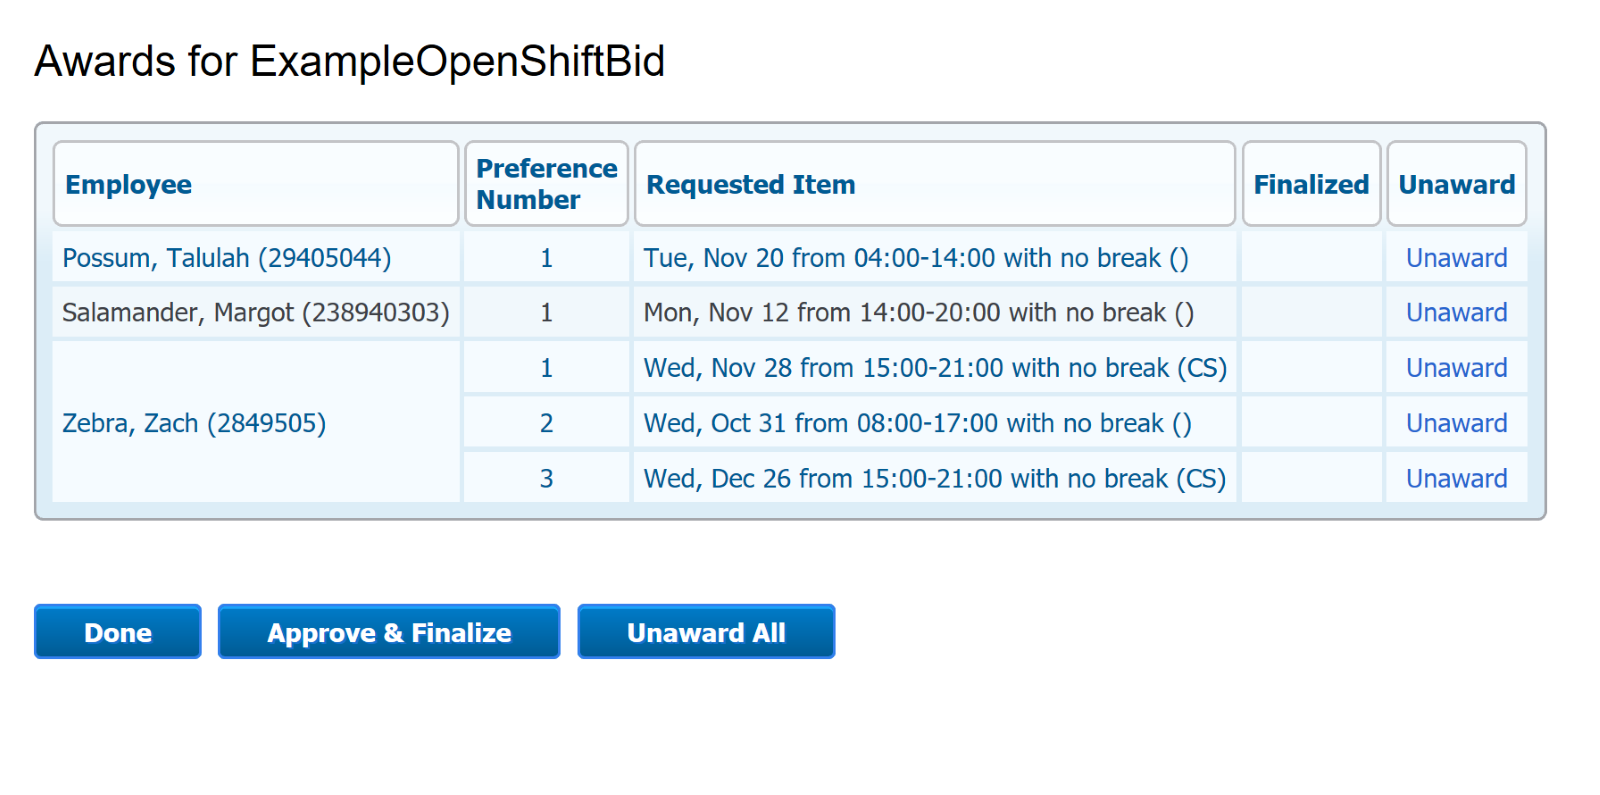
Task: Unaward Zach Zebra's Oct 31 shift
Action: [1456, 423]
